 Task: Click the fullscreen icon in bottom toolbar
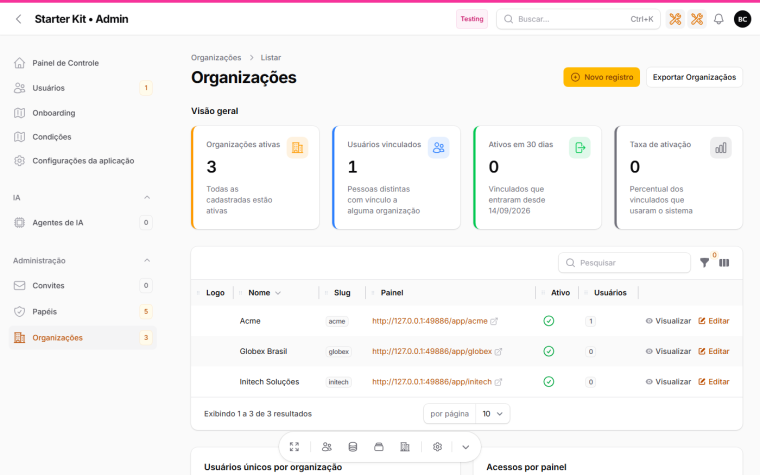[294, 447]
